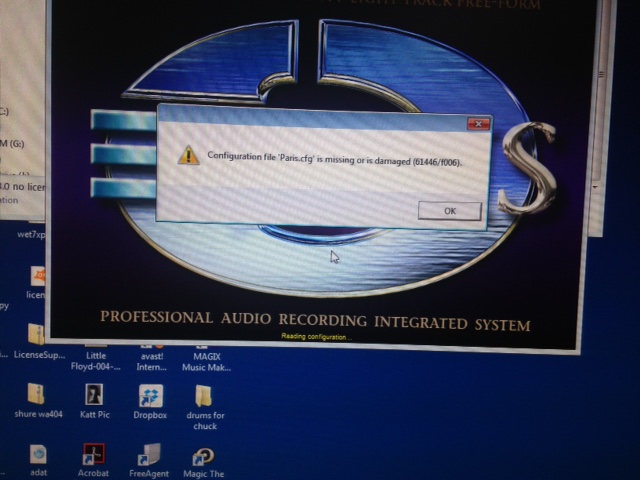Screen dimensions: 640x480
Task: Click OK in the Paris.cfg error dialog
Action: click(x=450, y=211)
